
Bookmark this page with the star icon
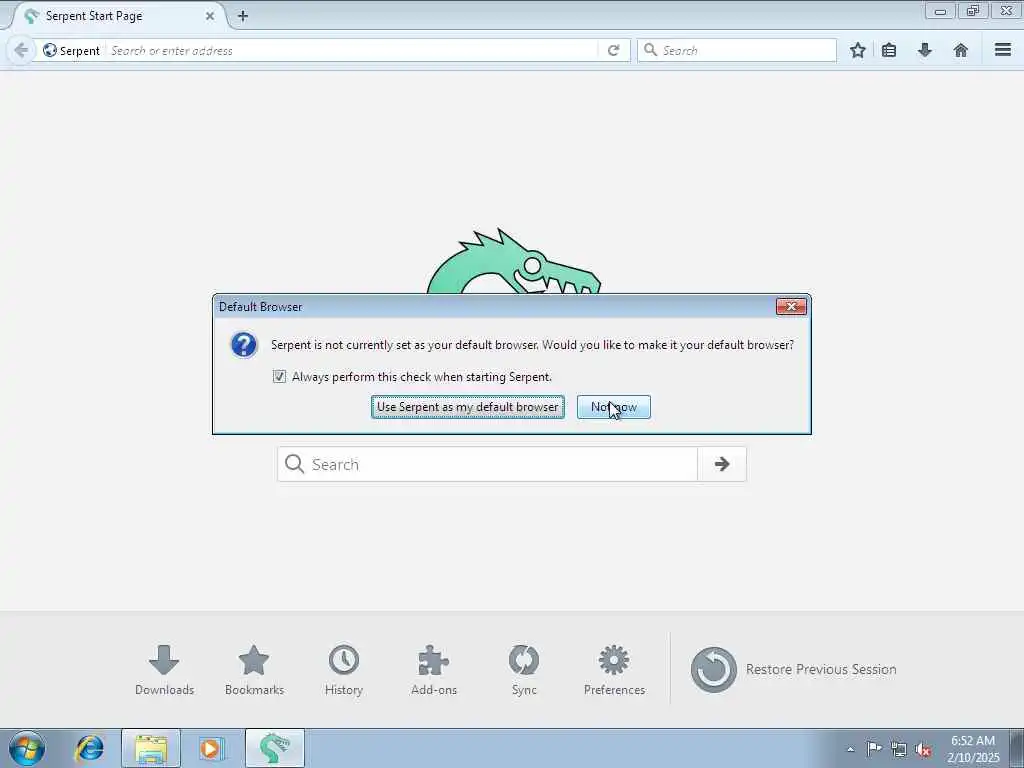pyautogui.click(x=857, y=50)
